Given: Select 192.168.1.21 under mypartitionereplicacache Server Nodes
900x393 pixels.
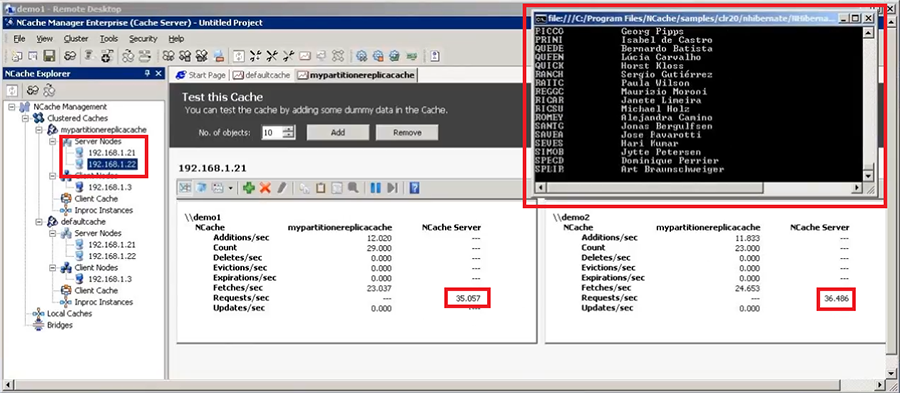Looking at the screenshot, I should tap(111, 153).
